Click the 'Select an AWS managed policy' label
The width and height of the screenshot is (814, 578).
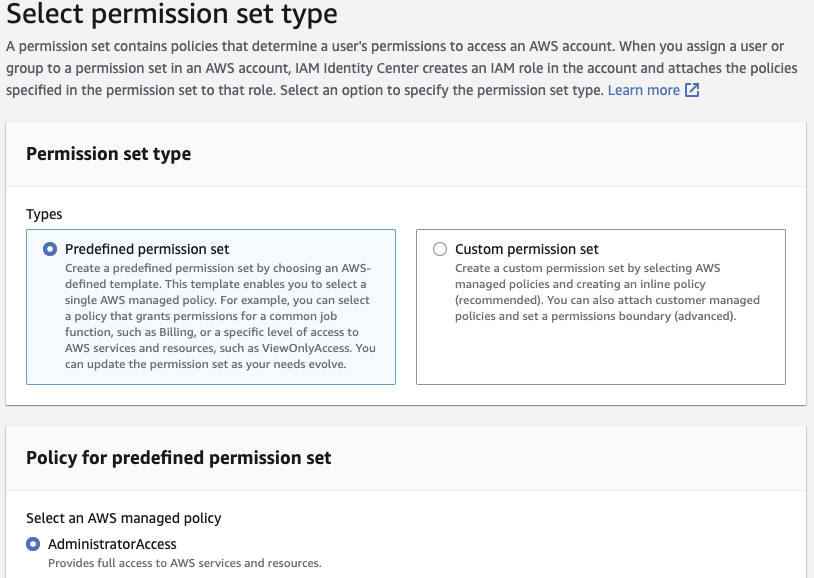pos(124,518)
